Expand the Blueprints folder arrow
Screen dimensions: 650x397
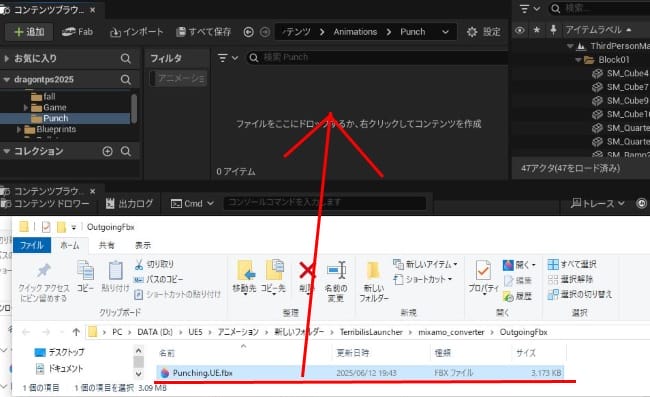tap(19, 130)
